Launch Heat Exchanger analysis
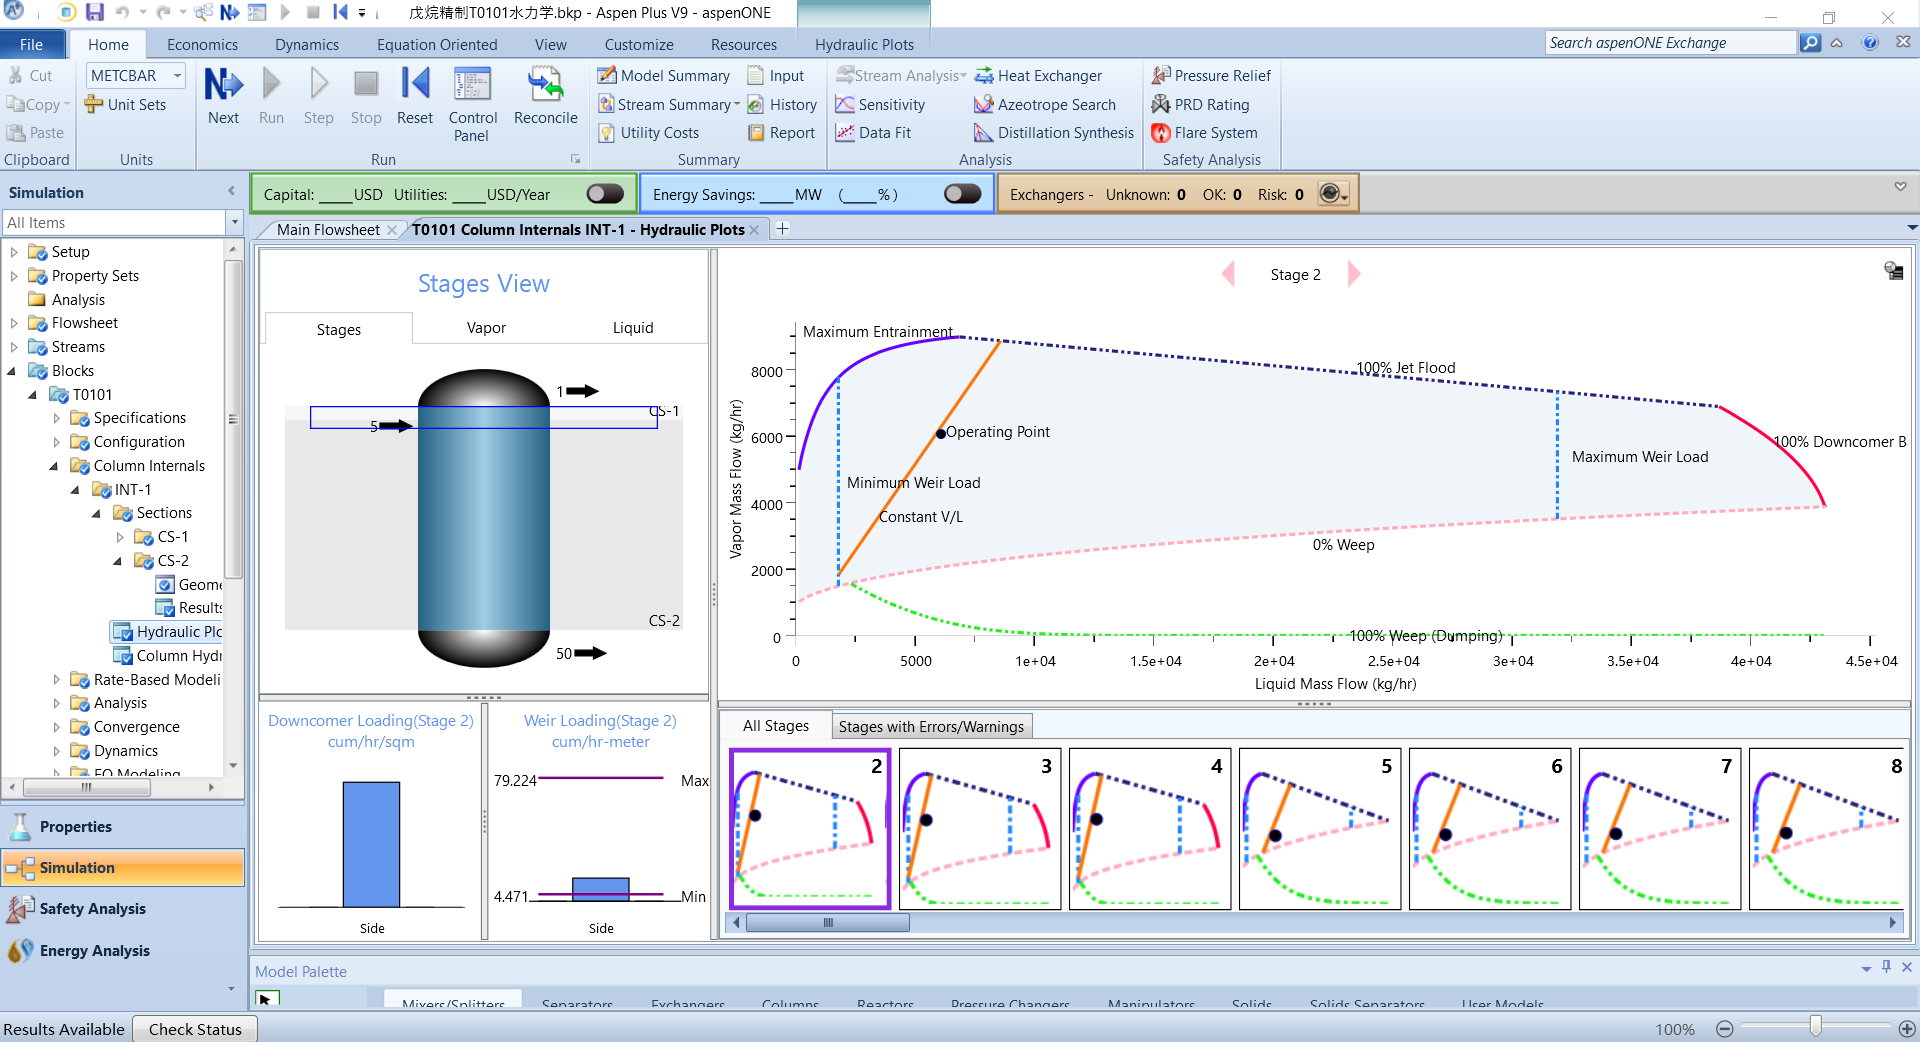1920x1042 pixels. click(x=1038, y=76)
